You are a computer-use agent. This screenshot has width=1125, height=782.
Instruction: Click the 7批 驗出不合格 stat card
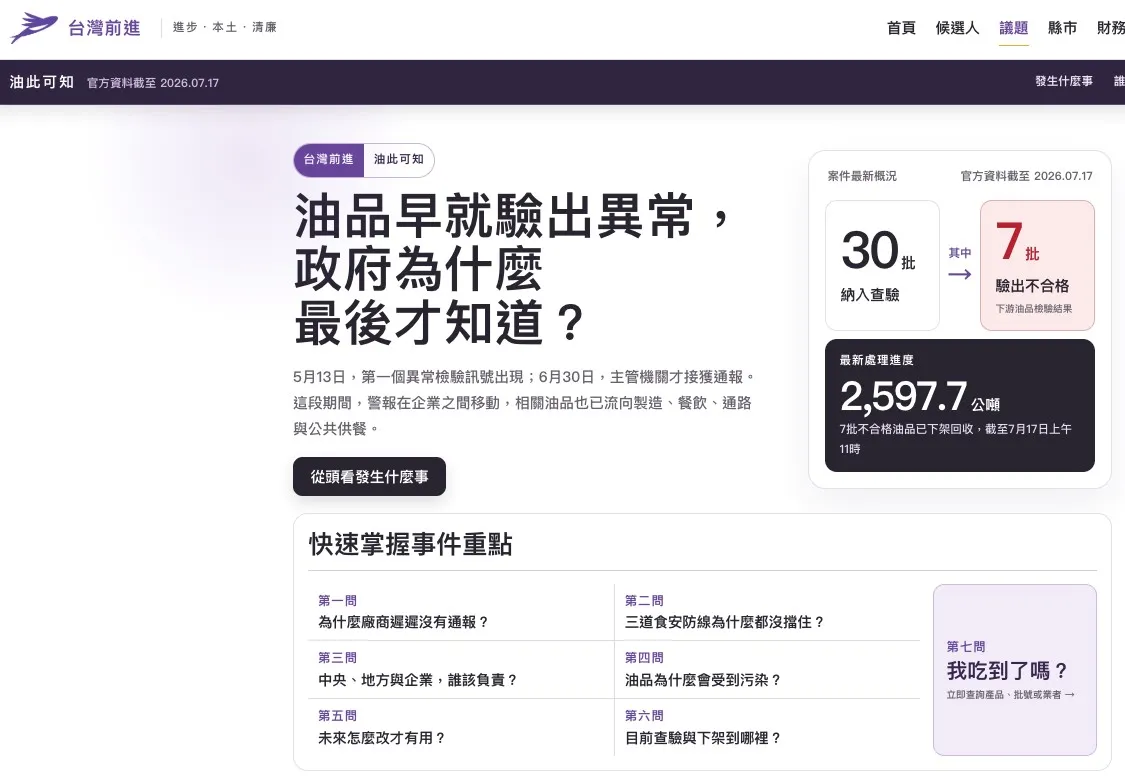click(x=1037, y=265)
